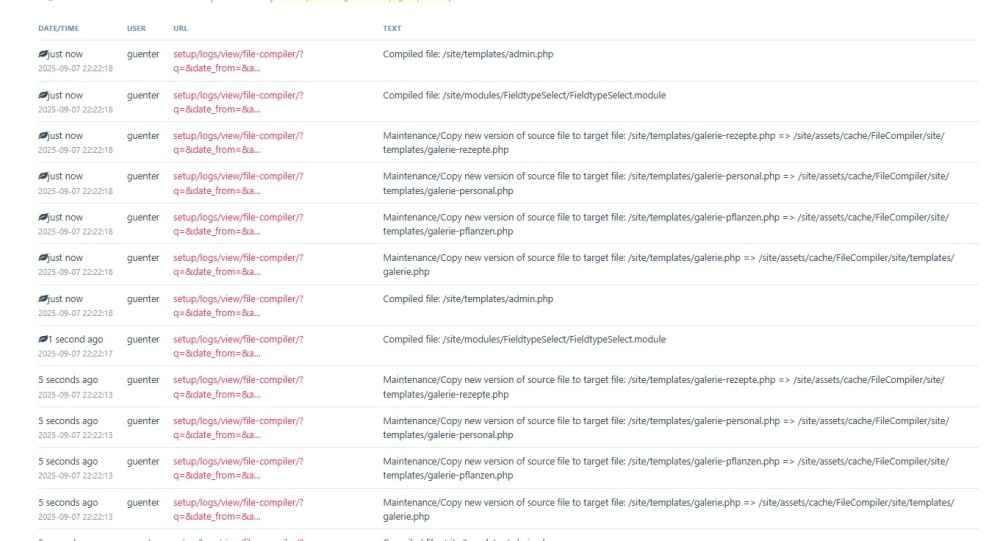Click the URL column header
This screenshot has width=1000, height=541.
point(180,28)
